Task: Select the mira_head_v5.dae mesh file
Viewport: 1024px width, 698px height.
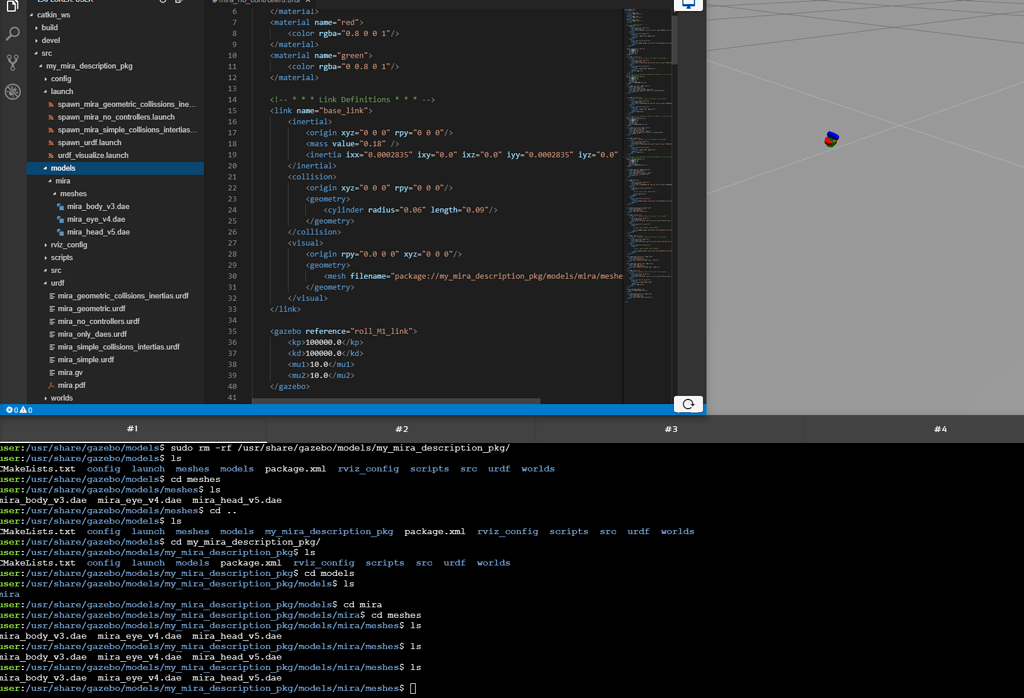Action: 95,231
